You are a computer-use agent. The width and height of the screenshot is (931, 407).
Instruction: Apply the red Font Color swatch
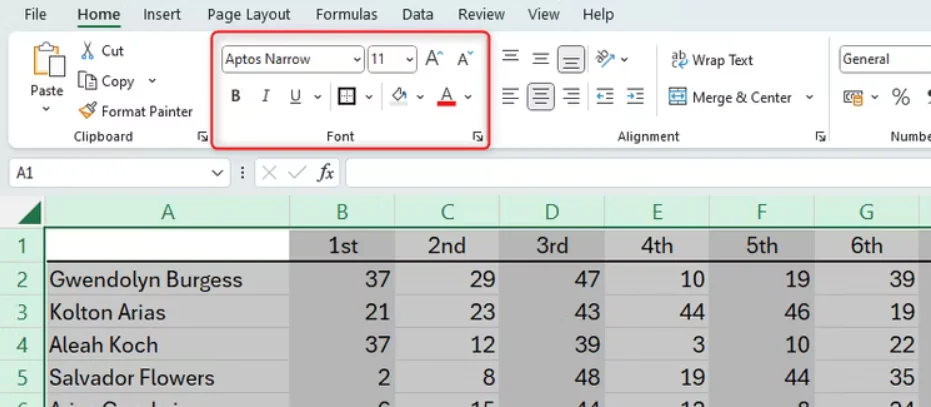[446, 97]
